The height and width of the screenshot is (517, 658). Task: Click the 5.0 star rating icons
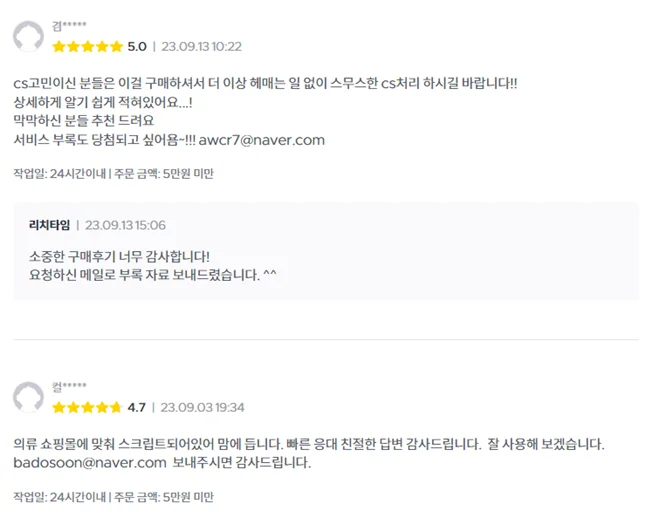click(87, 46)
